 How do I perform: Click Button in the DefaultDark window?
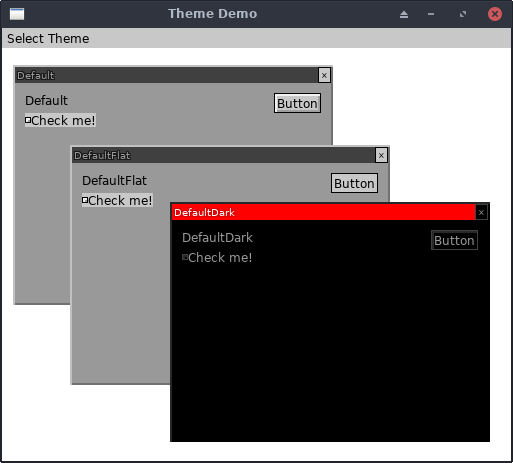point(454,240)
